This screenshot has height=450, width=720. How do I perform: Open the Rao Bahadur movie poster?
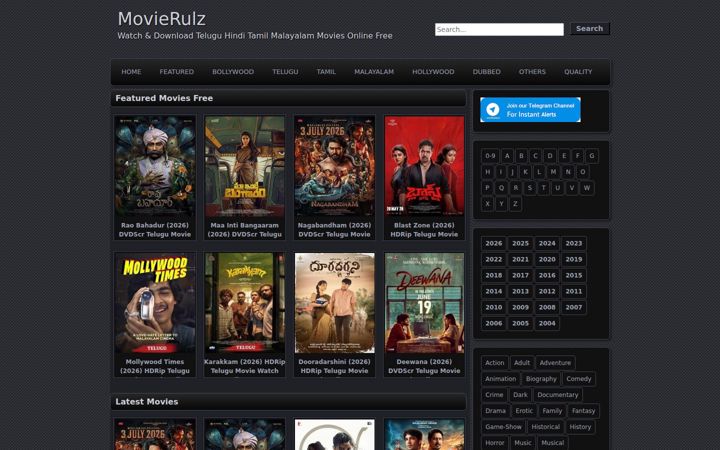point(155,166)
